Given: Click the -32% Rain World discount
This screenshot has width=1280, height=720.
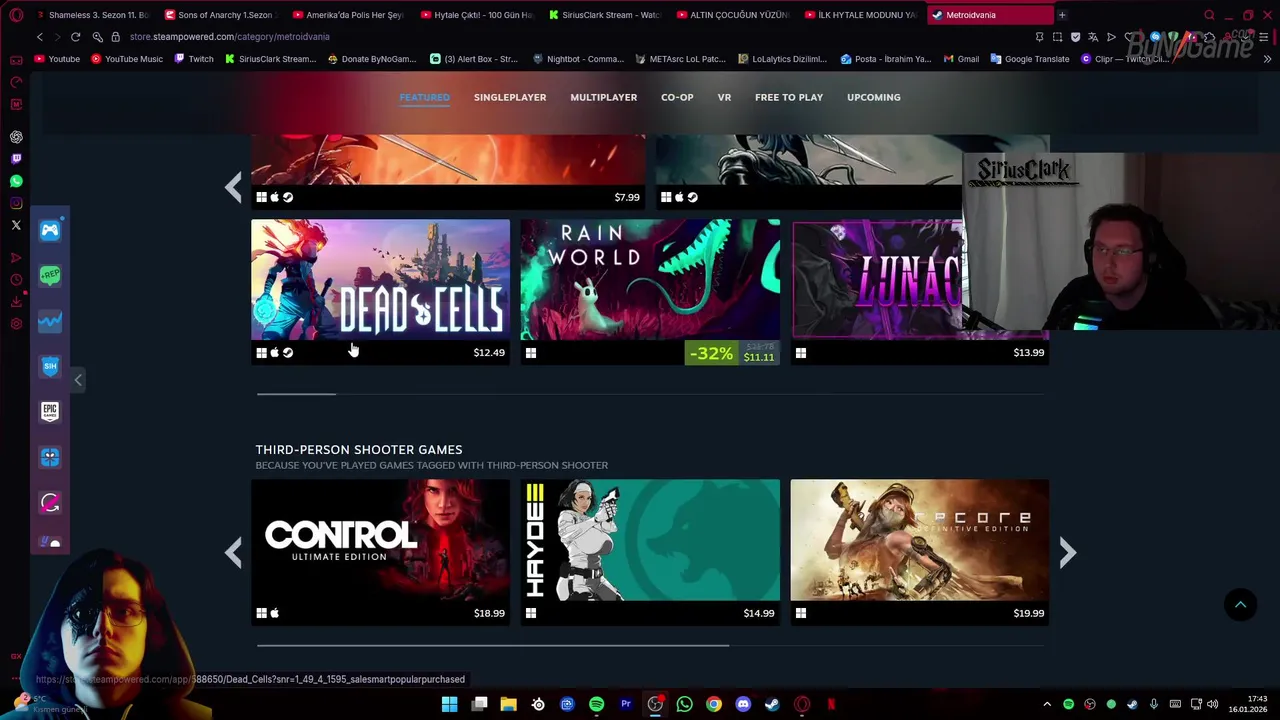Looking at the screenshot, I should [x=711, y=353].
